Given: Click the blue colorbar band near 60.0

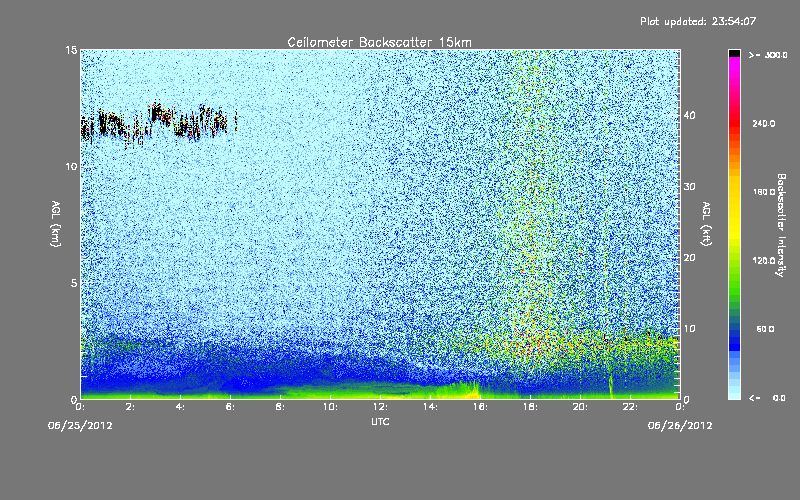Looking at the screenshot, I should [734, 332].
